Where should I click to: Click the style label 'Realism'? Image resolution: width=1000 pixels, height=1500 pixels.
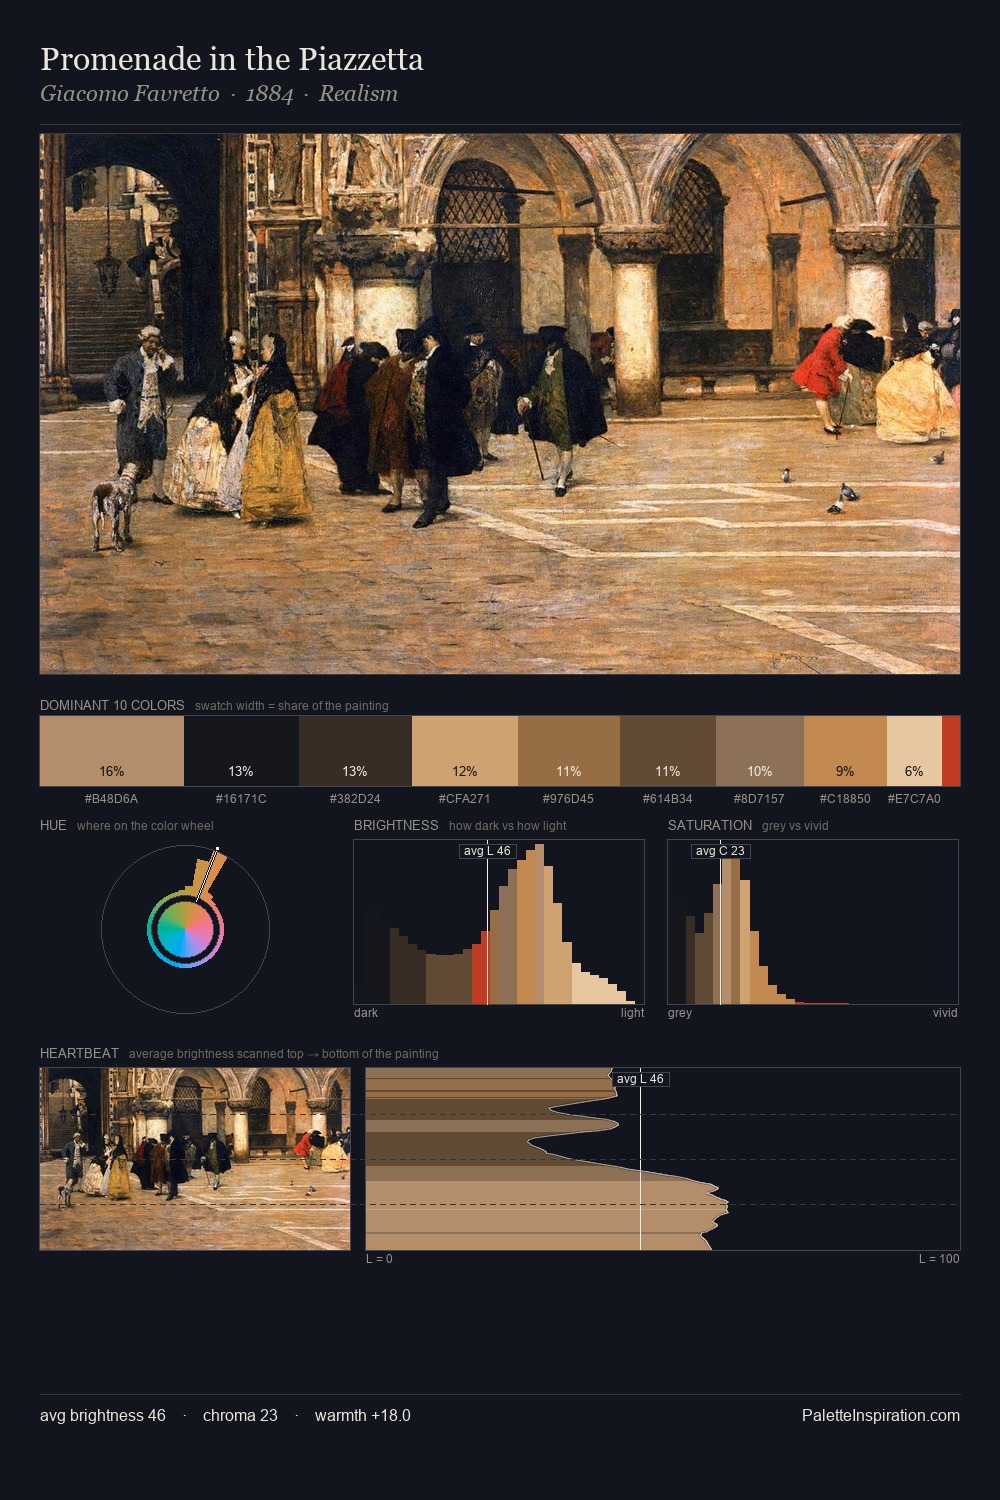click(358, 94)
